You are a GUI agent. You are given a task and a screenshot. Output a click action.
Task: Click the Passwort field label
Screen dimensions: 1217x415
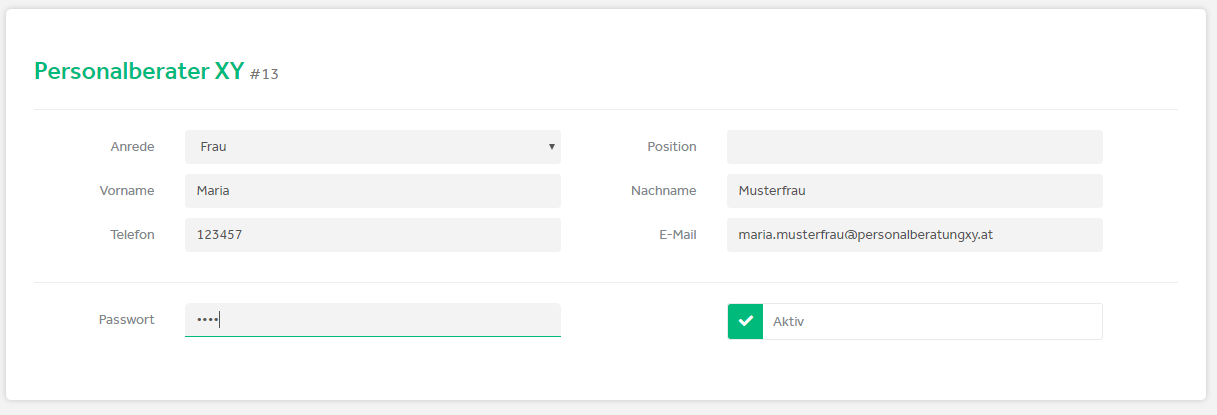tap(127, 320)
